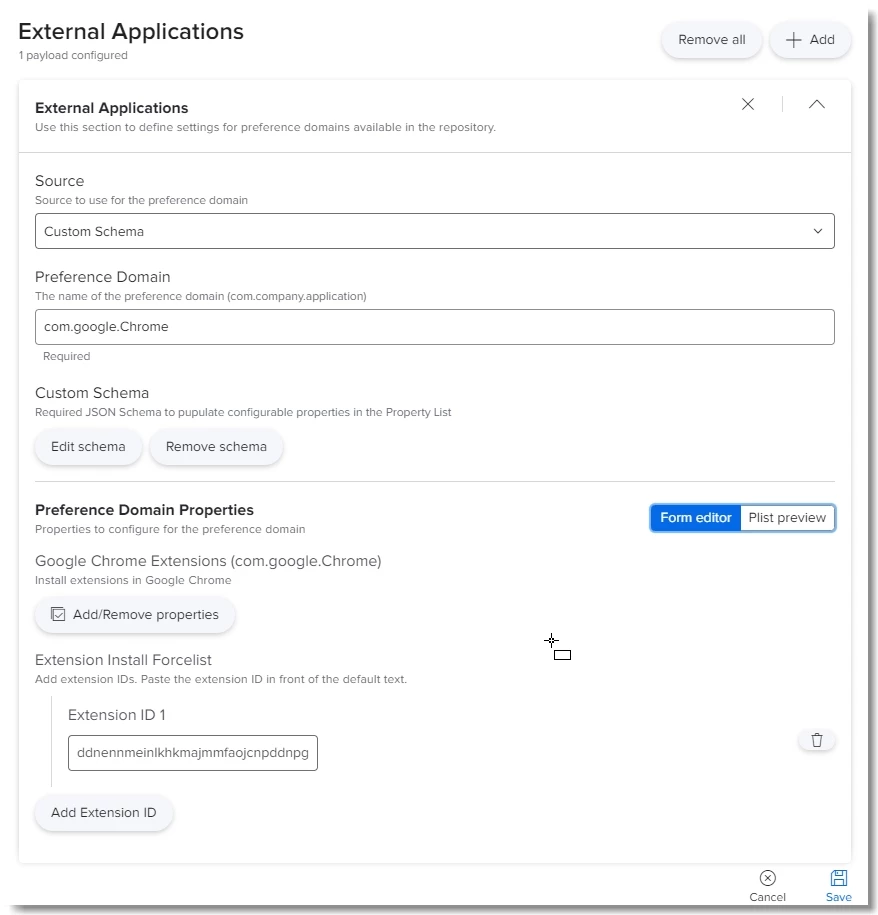Click the 'Google Chrome Extensions (com.google.Chrome)' heading
The height and width of the screenshot is (915, 878).
click(208, 561)
